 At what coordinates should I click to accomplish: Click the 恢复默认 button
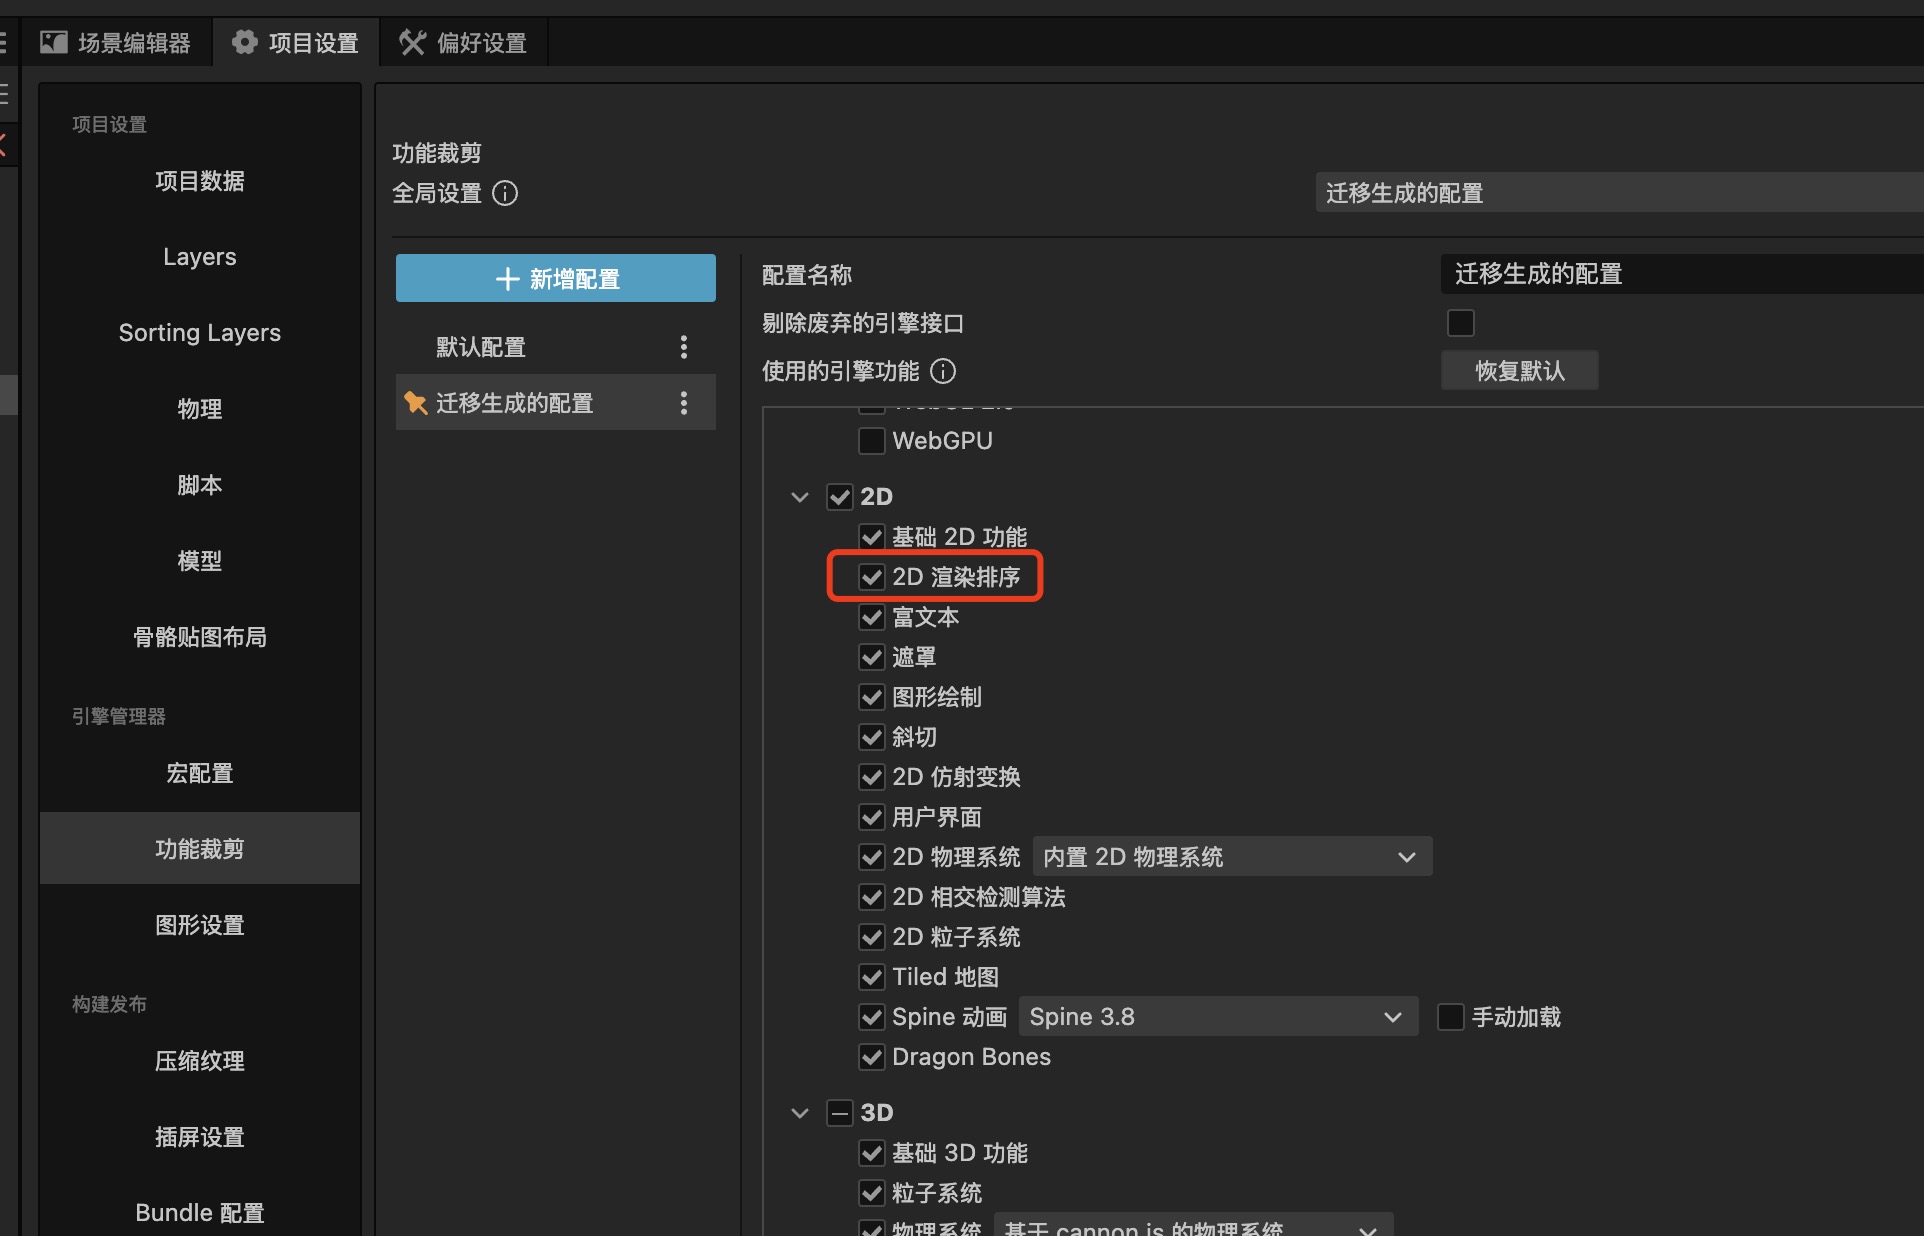(x=1519, y=371)
